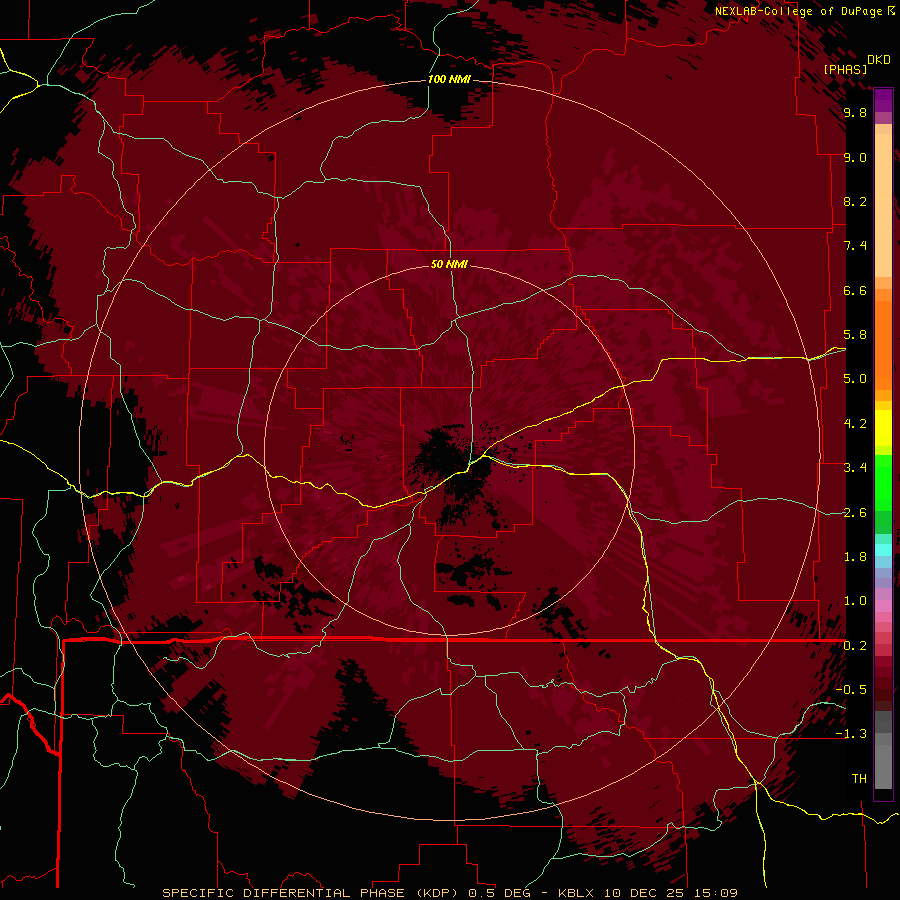
Task: Click the cyan segment of the color bar
Action: coord(883,550)
